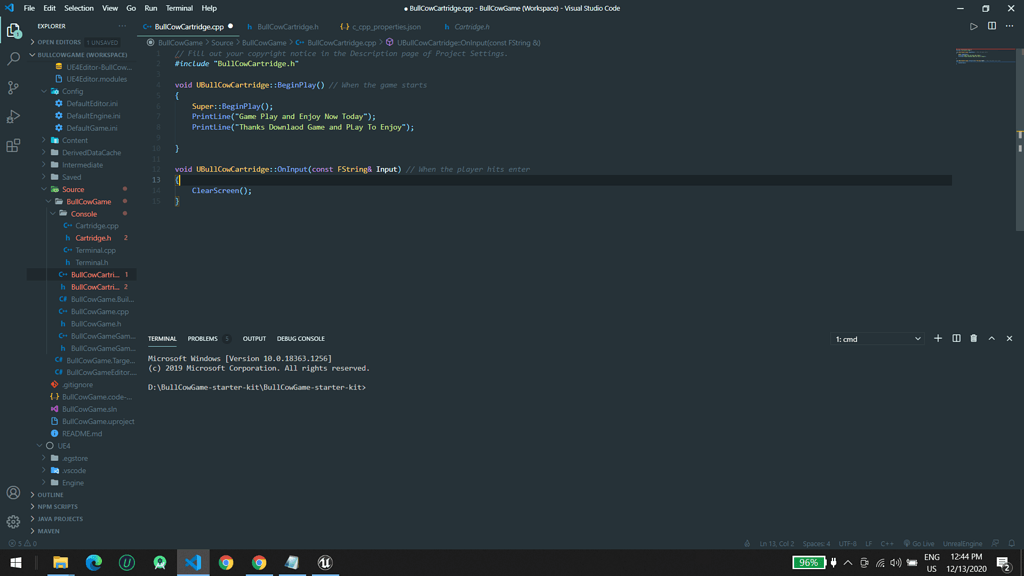This screenshot has width=1024, height=576.
Task: Open Microsoft Edge from the taskbar
Action: 93,562
